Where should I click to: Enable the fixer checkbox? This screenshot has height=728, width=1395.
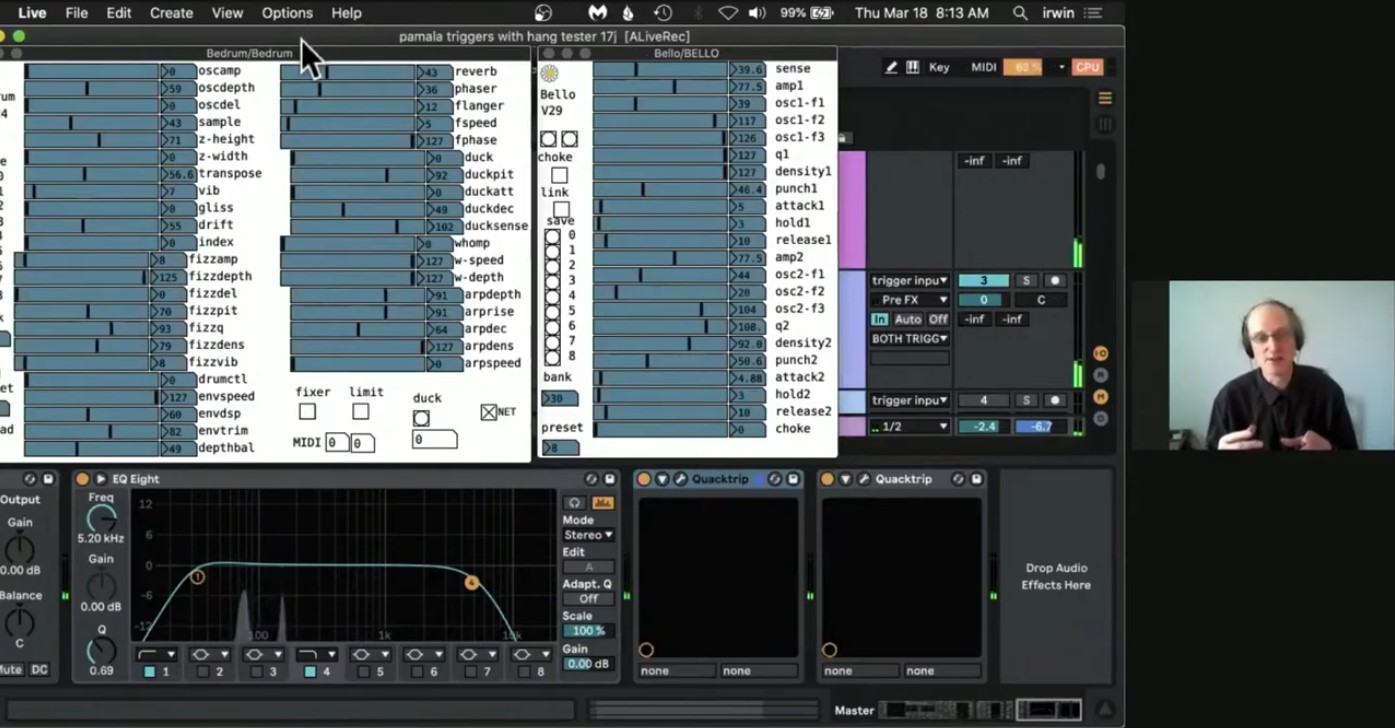click(x=307, y=412)
